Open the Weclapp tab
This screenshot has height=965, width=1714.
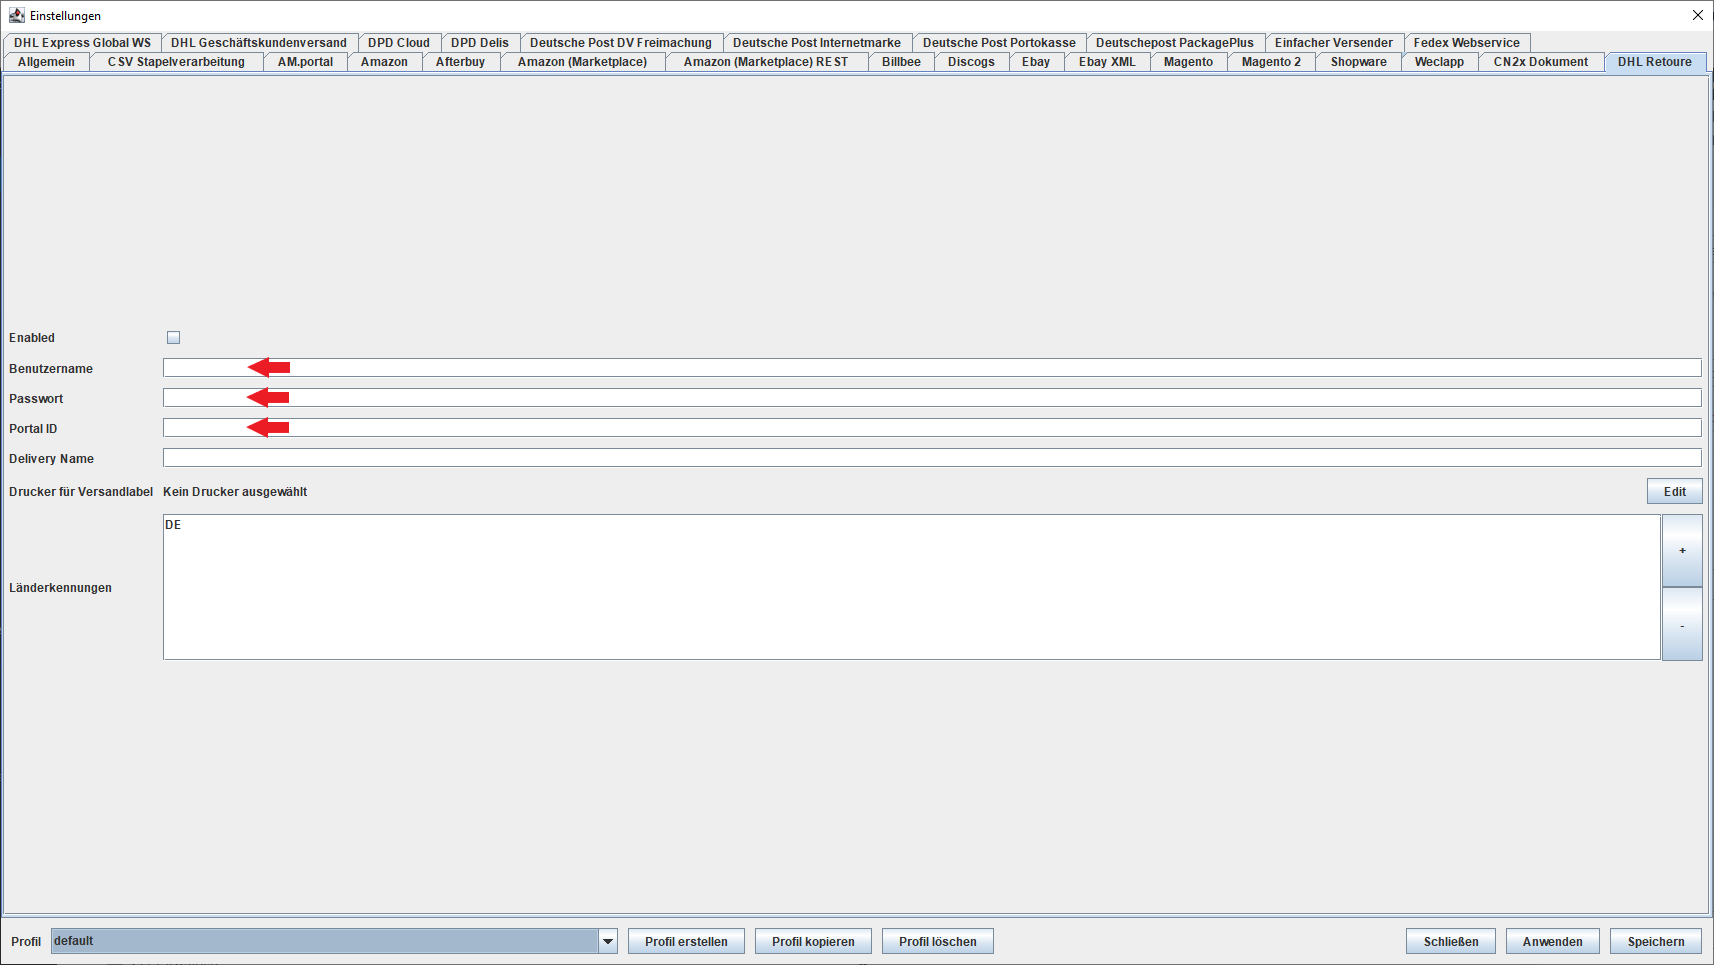point(1439,62)
